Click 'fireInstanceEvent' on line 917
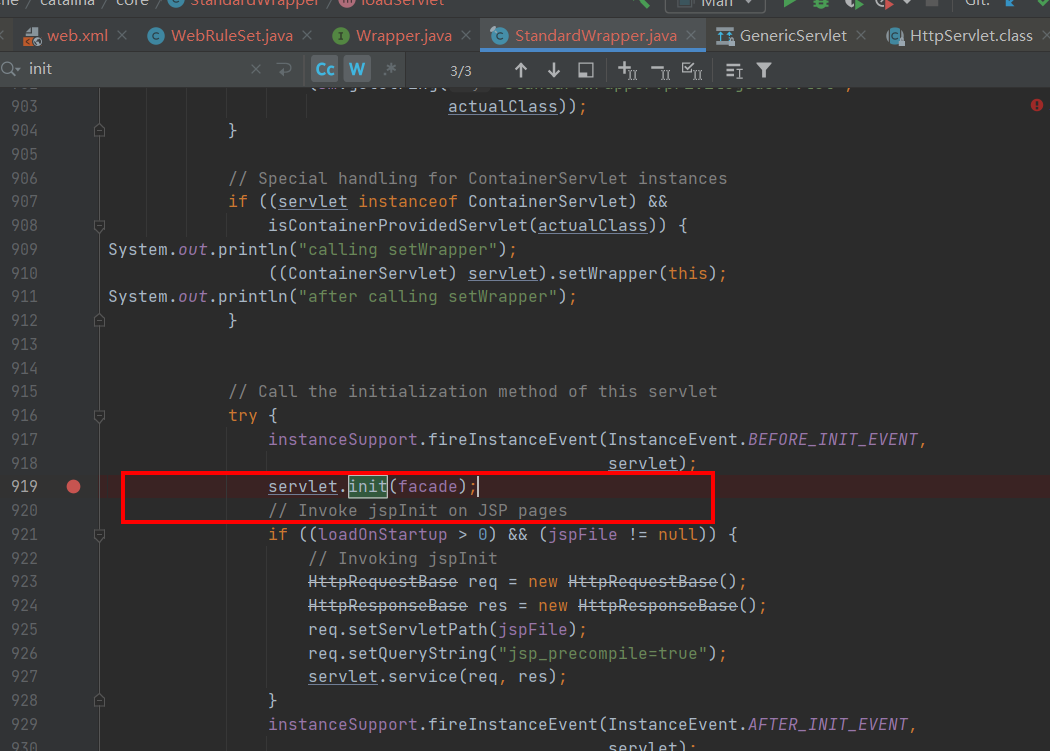Screen dimensions: 1050x751 (512, 439)
